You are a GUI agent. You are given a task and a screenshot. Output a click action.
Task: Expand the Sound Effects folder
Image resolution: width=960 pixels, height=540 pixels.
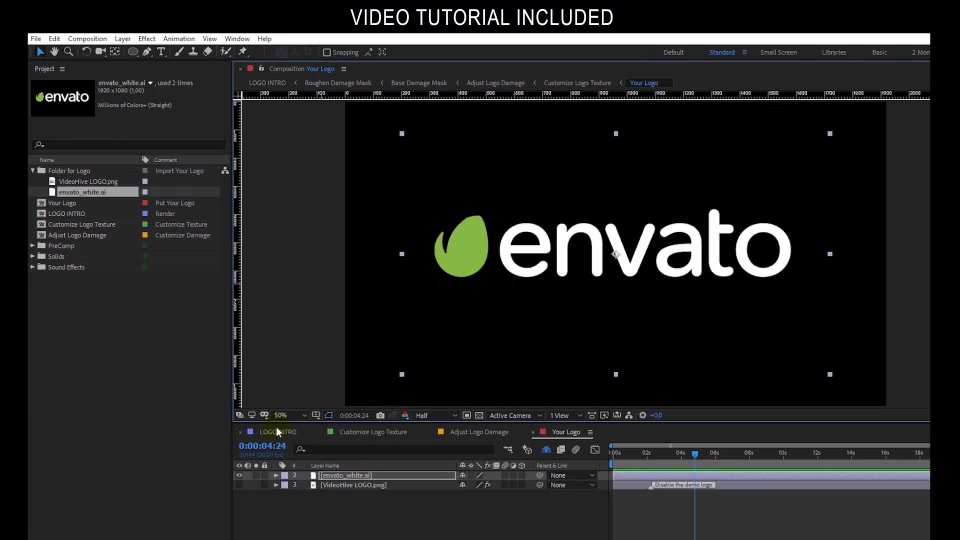[x=33, y=267]
